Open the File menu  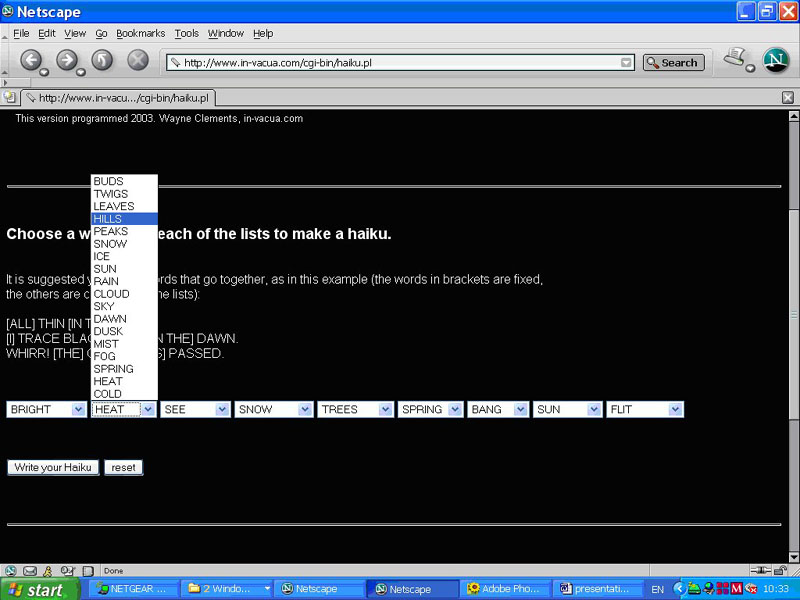21,34
